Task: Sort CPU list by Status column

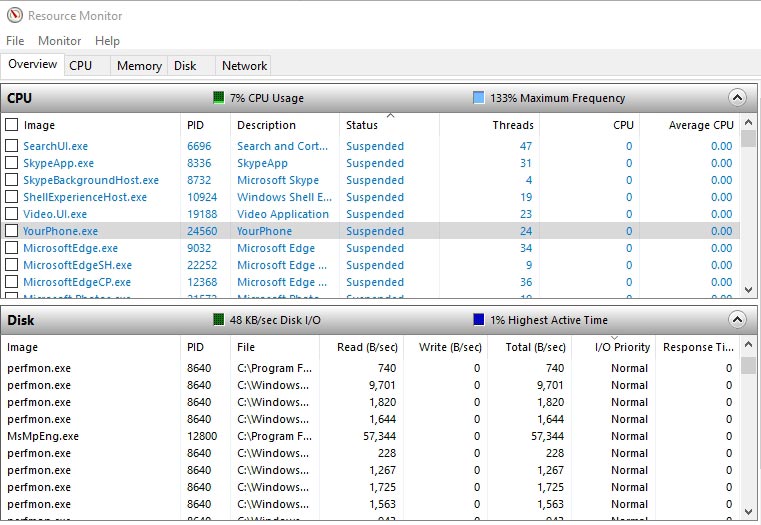Action: [390, 125]
